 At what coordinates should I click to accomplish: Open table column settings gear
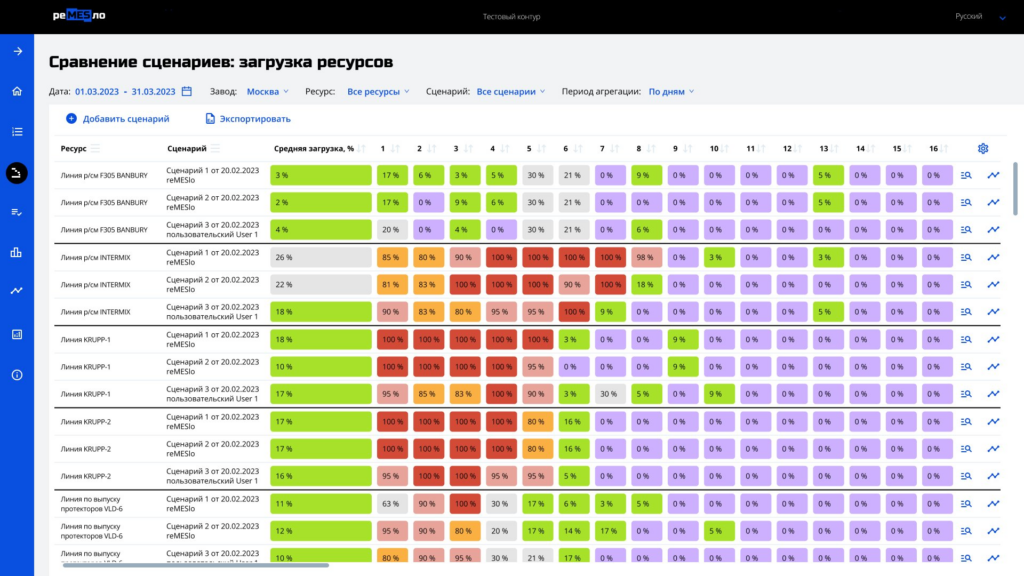click(983, 148)
